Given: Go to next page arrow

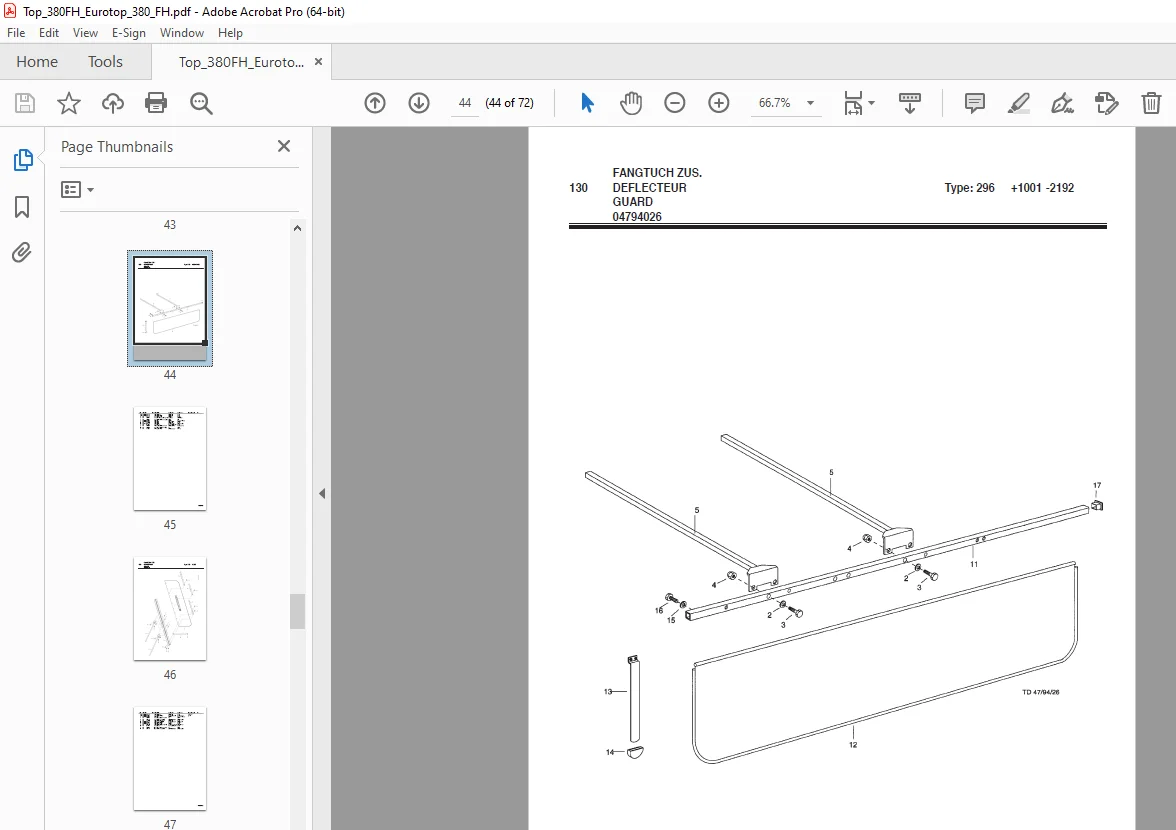Looking at the screenshot, I should (418, 103).
